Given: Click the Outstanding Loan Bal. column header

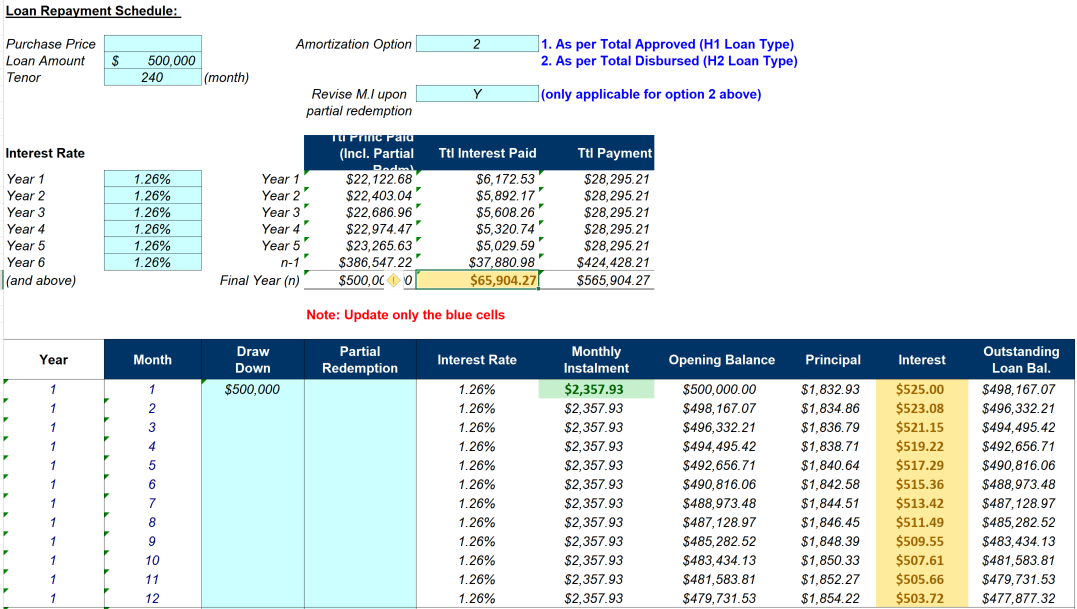Looking at the screenshot, I should point(1021,360).
